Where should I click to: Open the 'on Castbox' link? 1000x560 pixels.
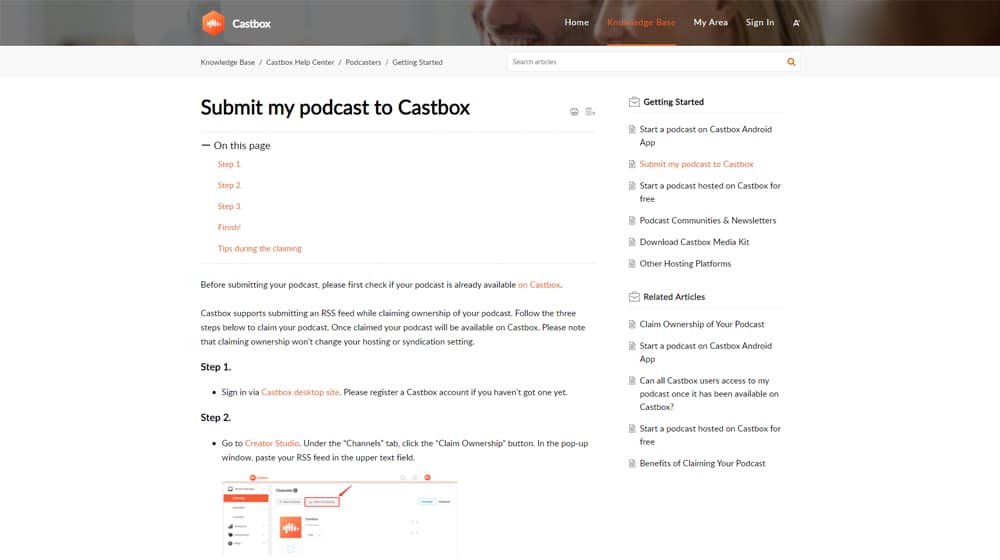[539, 285]
